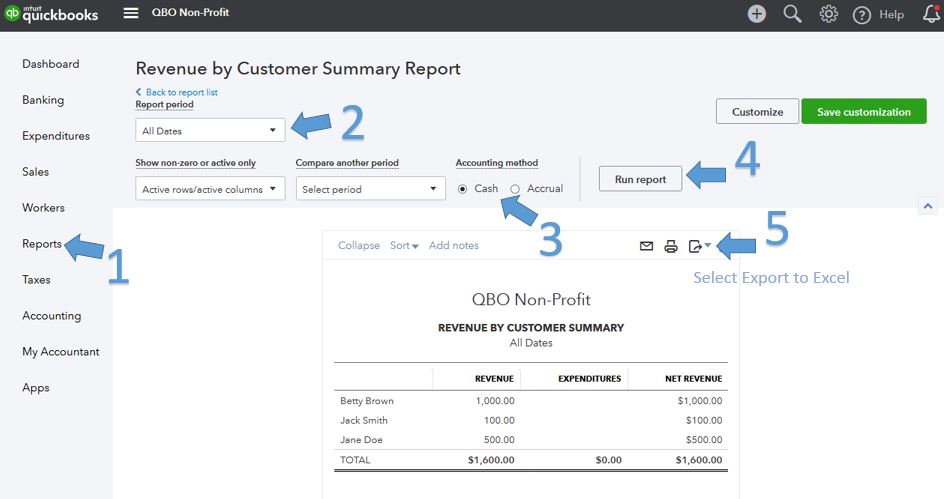Click the Help text in header
944x499 pixels.
click(891, 14)
